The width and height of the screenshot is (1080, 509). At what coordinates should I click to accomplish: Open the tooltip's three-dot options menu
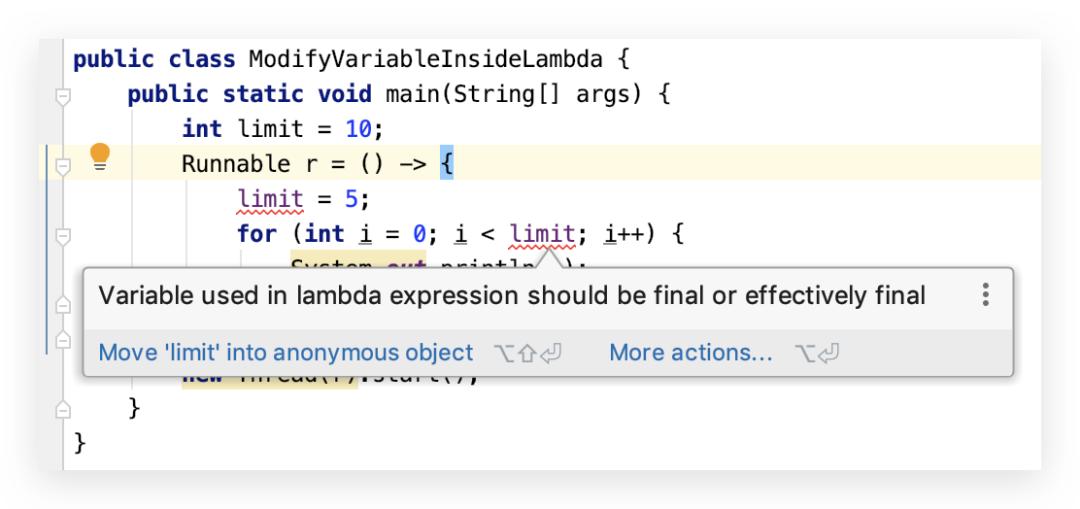pos(986,295)
